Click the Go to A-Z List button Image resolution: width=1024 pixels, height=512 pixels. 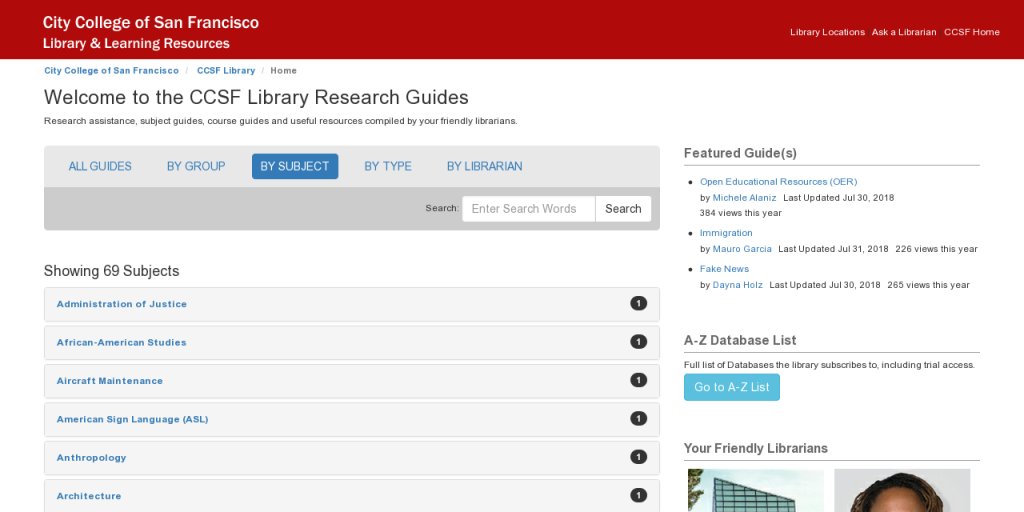coord(731,387)
